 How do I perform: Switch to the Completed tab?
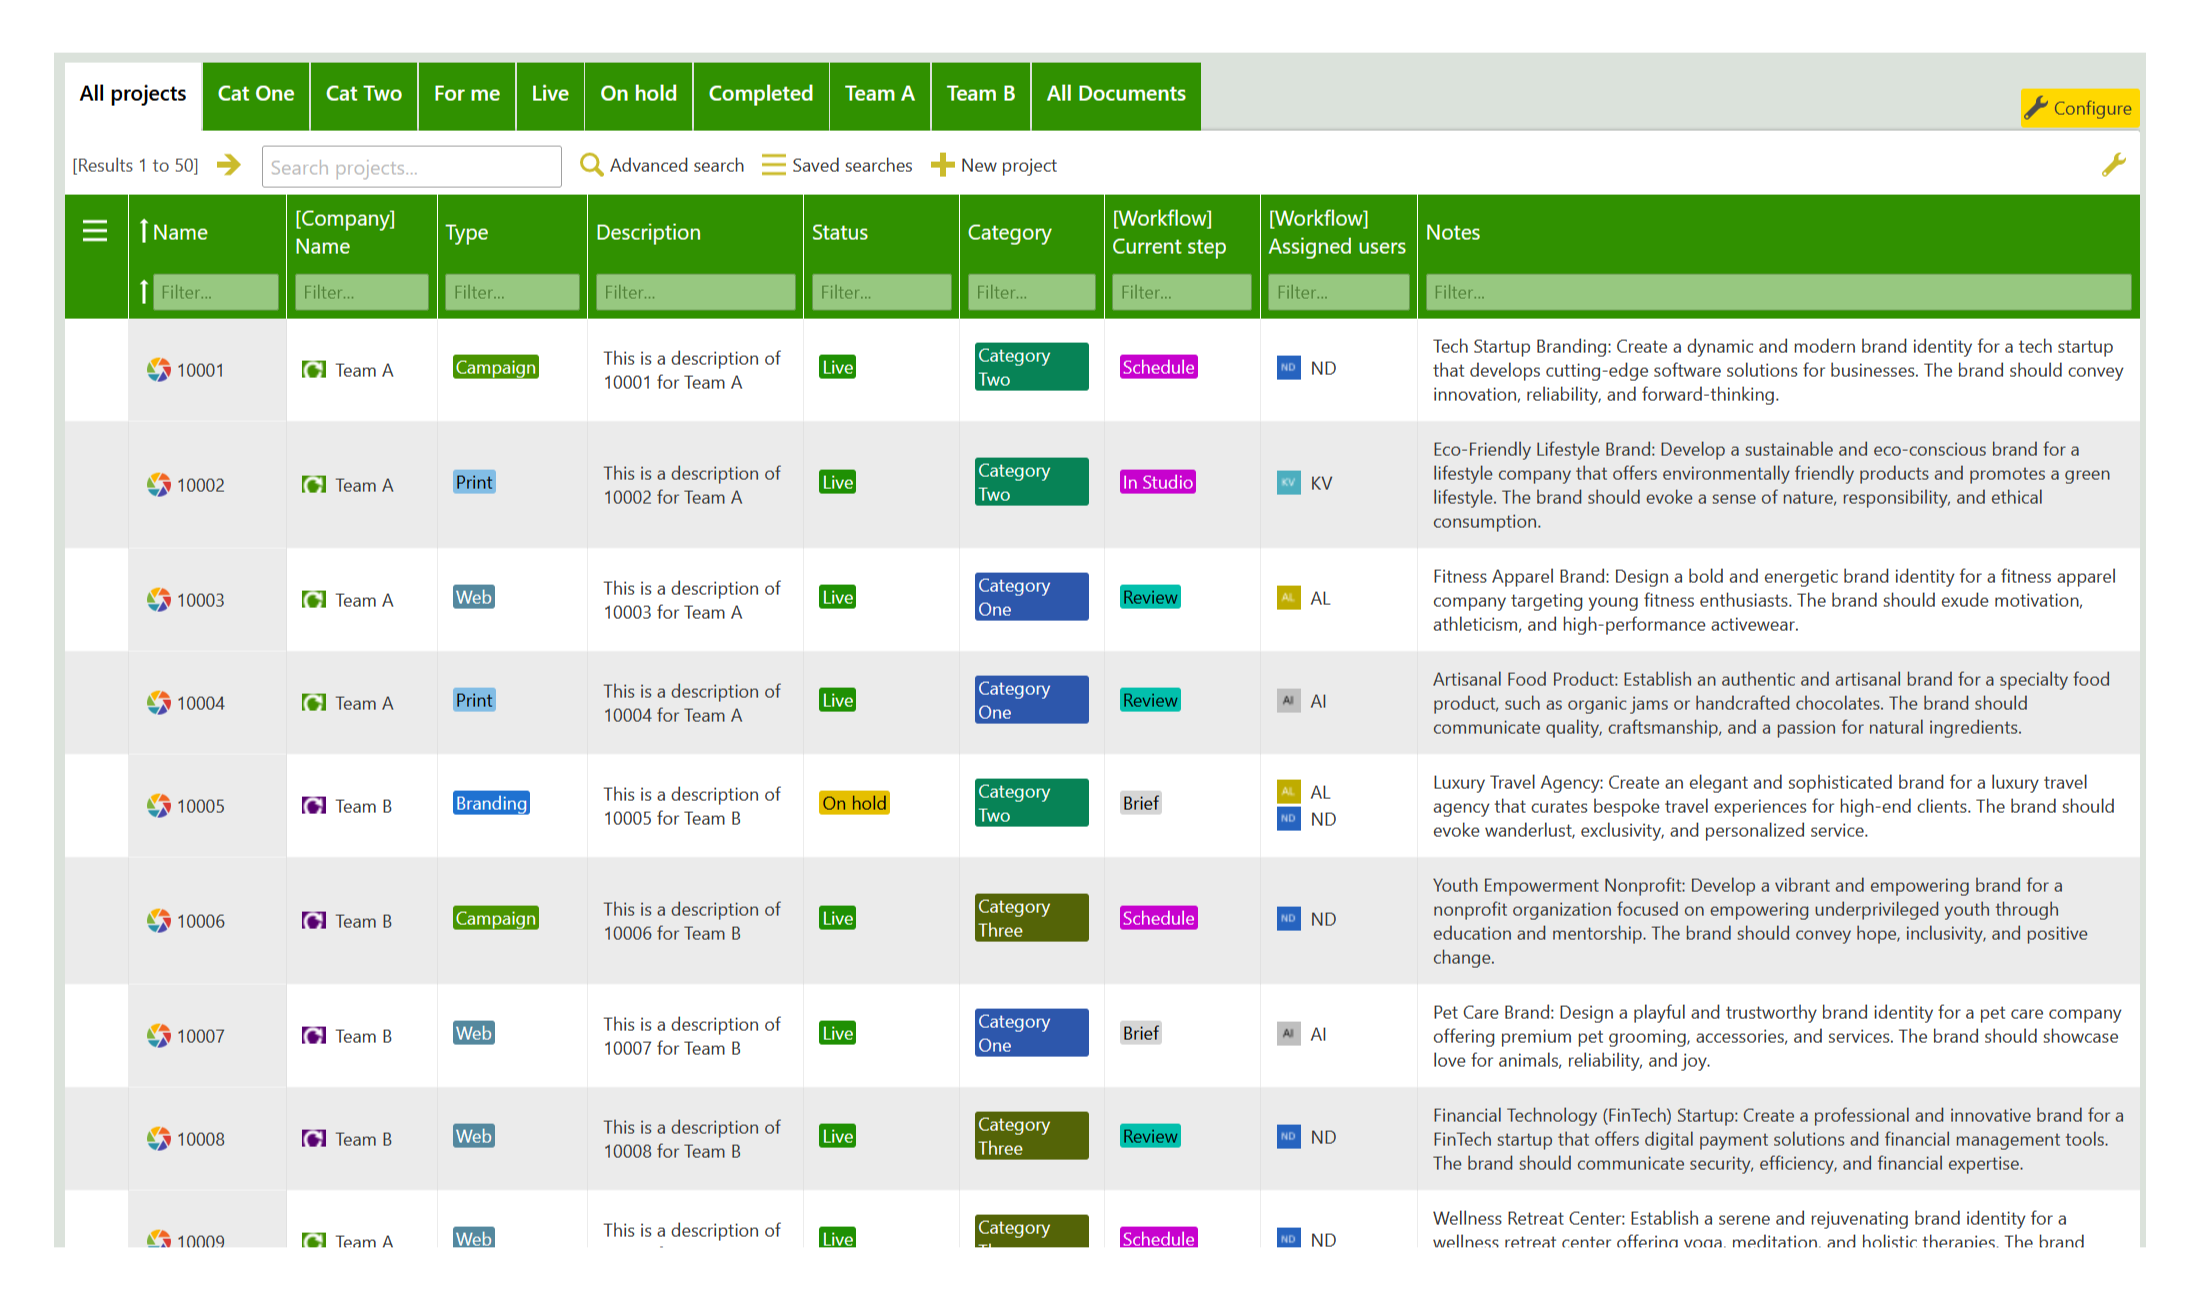[x=760, y=94]
